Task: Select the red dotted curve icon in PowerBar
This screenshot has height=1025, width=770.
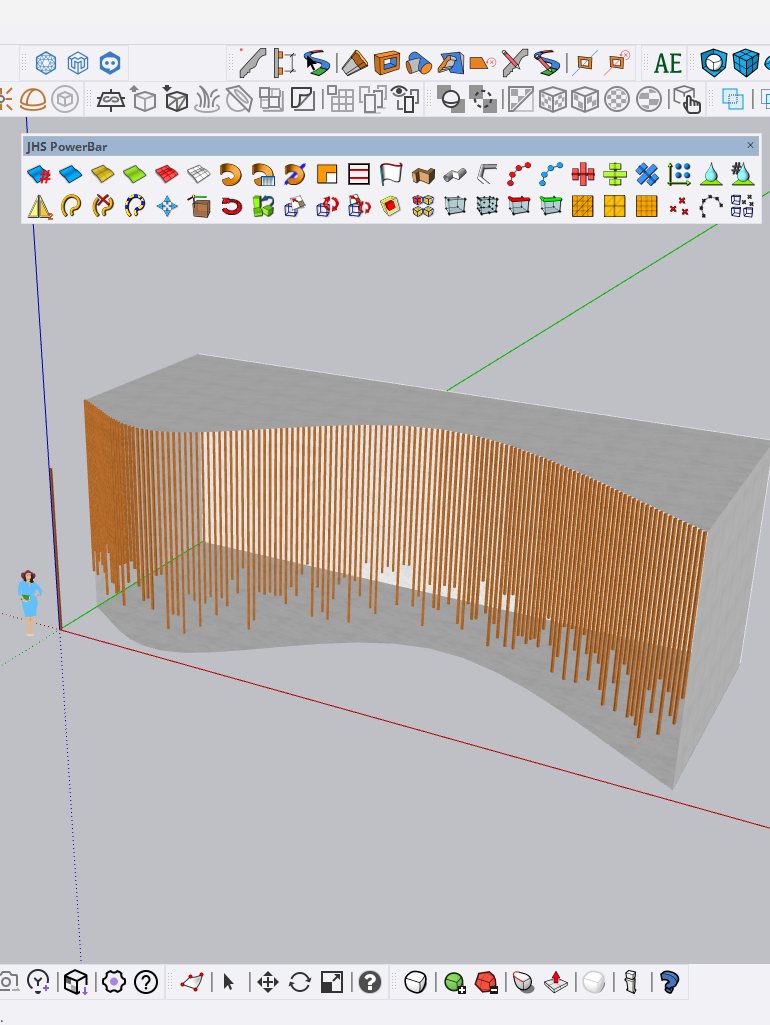Action: point(519,175)
